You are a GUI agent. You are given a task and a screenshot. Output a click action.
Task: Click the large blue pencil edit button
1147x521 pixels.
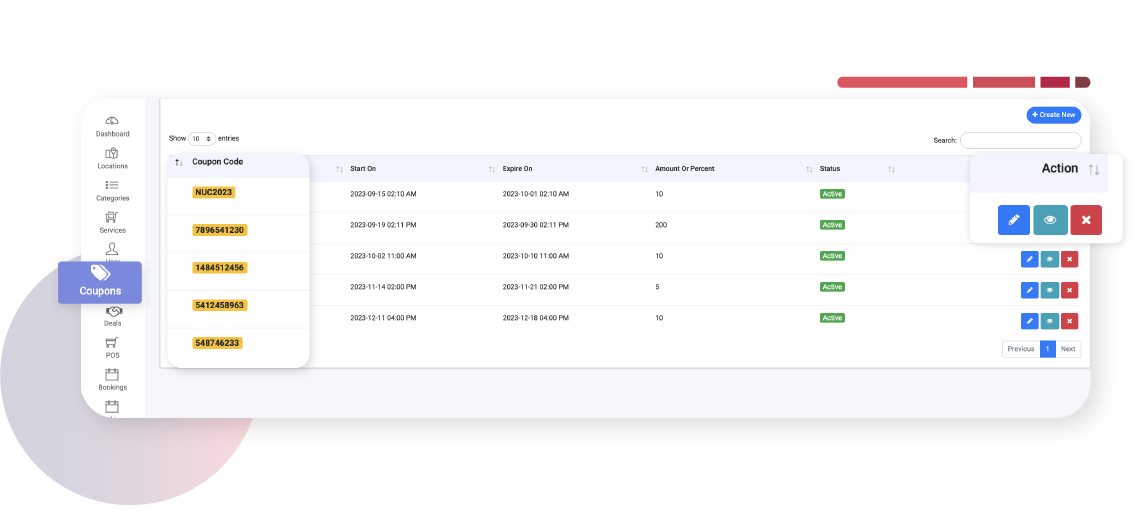tap(1013, 220)
